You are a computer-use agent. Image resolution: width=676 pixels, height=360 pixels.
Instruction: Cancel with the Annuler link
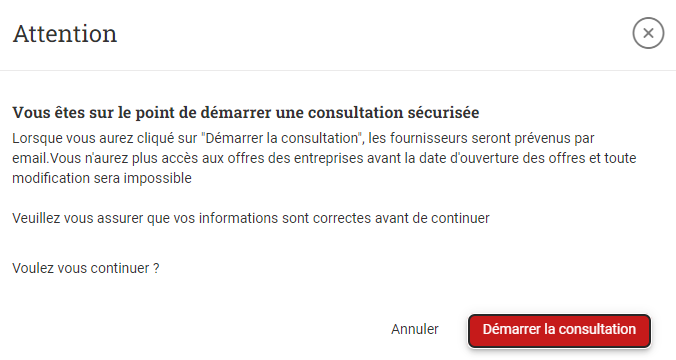415,329
